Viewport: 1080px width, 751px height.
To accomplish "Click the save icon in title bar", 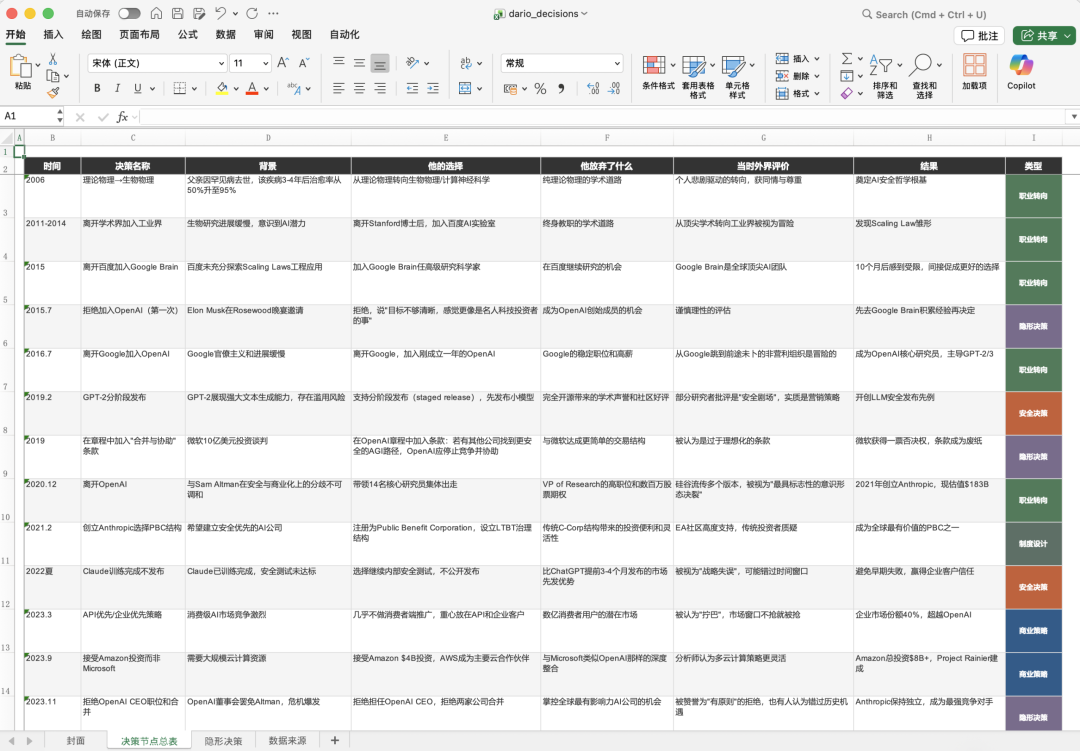I will click(x=177, y=14).
